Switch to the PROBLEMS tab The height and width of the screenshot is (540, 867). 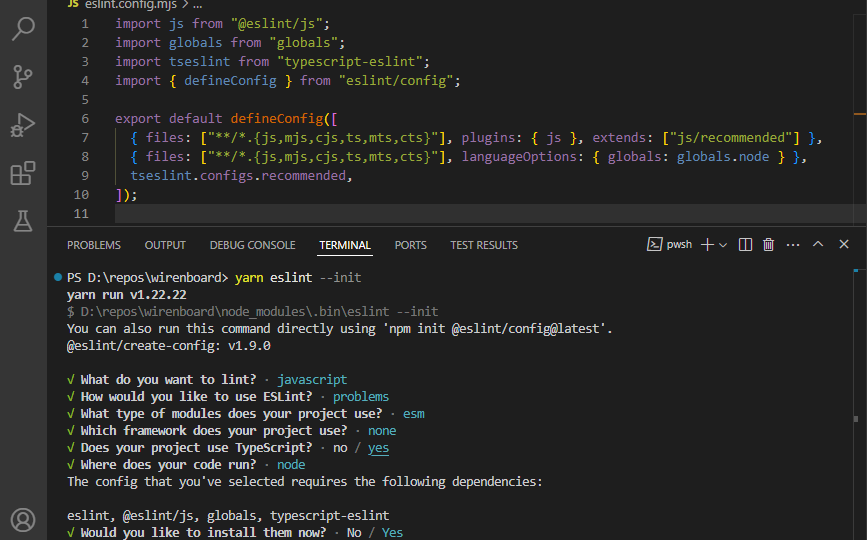(94, 245)
